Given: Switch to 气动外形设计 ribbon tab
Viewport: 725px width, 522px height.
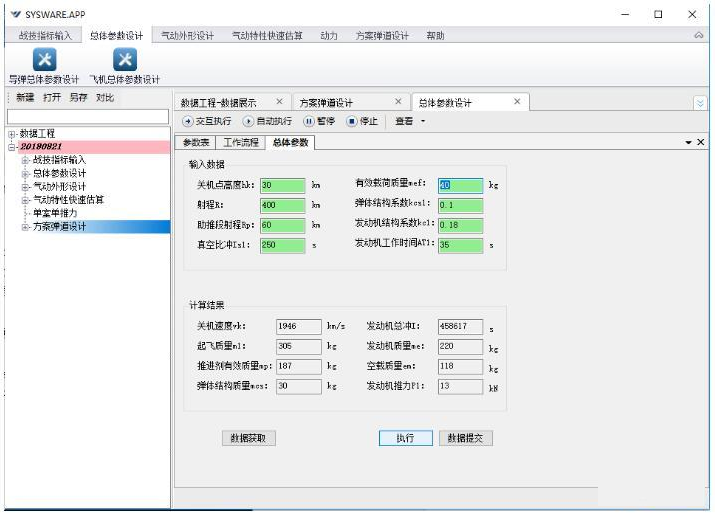Looking at the screenshot, I should point(187,36).
